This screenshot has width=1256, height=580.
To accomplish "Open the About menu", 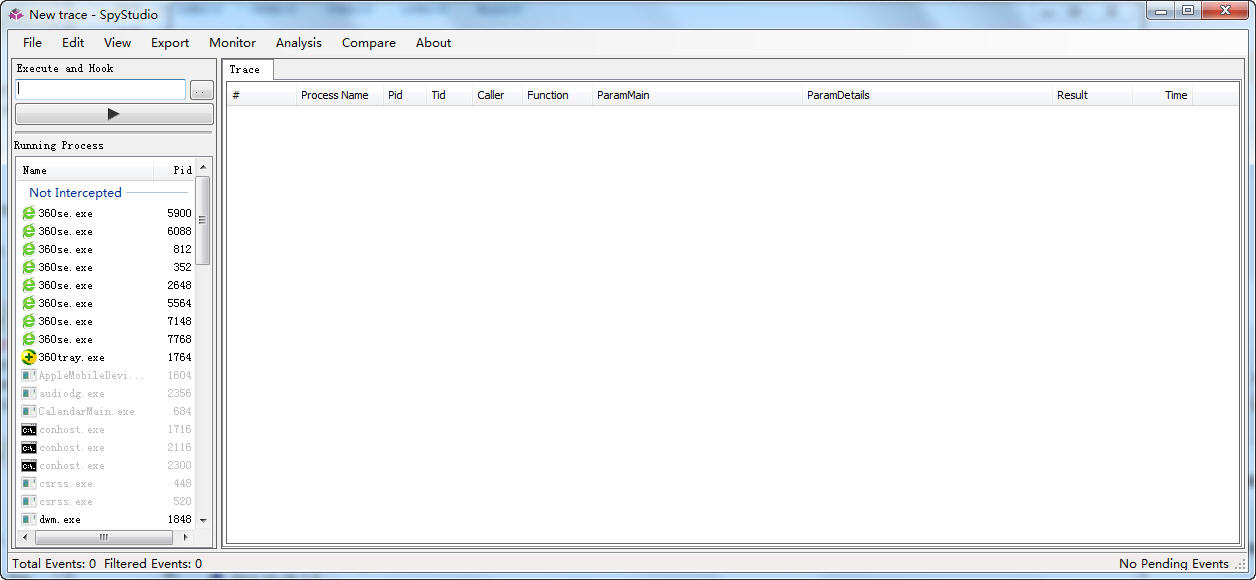I will coord(434,43).
